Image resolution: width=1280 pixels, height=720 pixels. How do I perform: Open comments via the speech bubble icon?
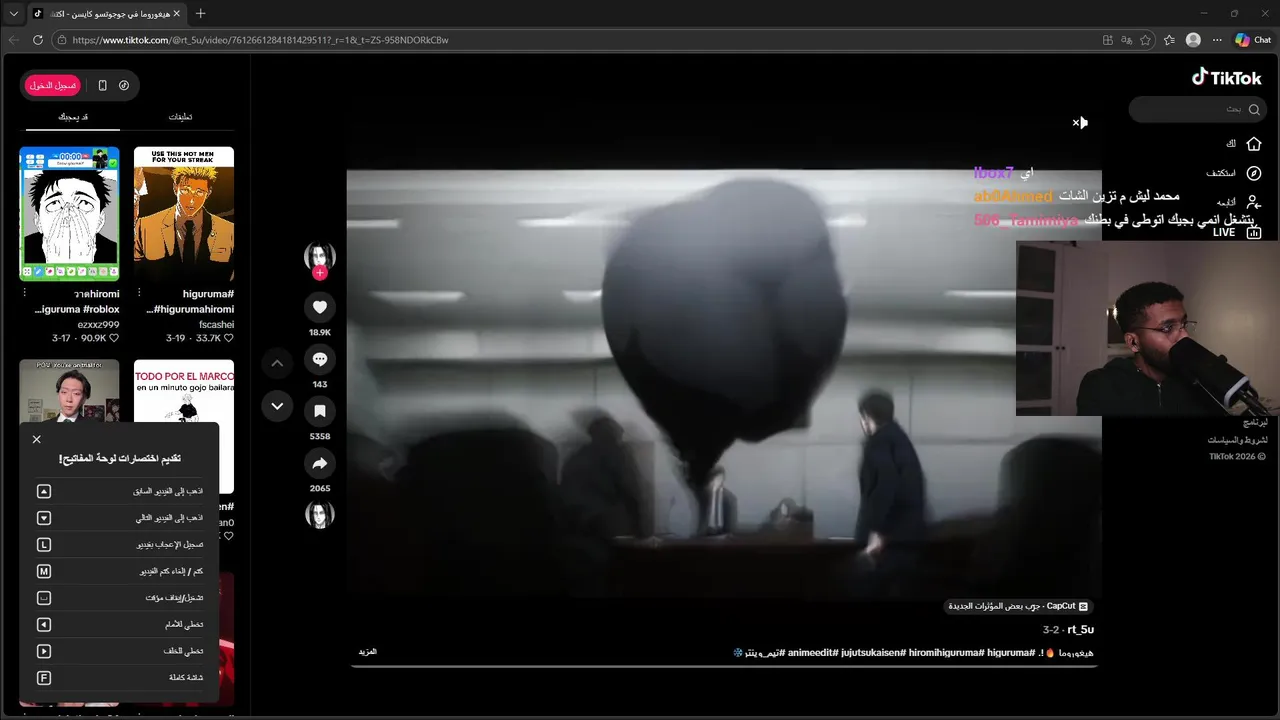pos(320,359)
